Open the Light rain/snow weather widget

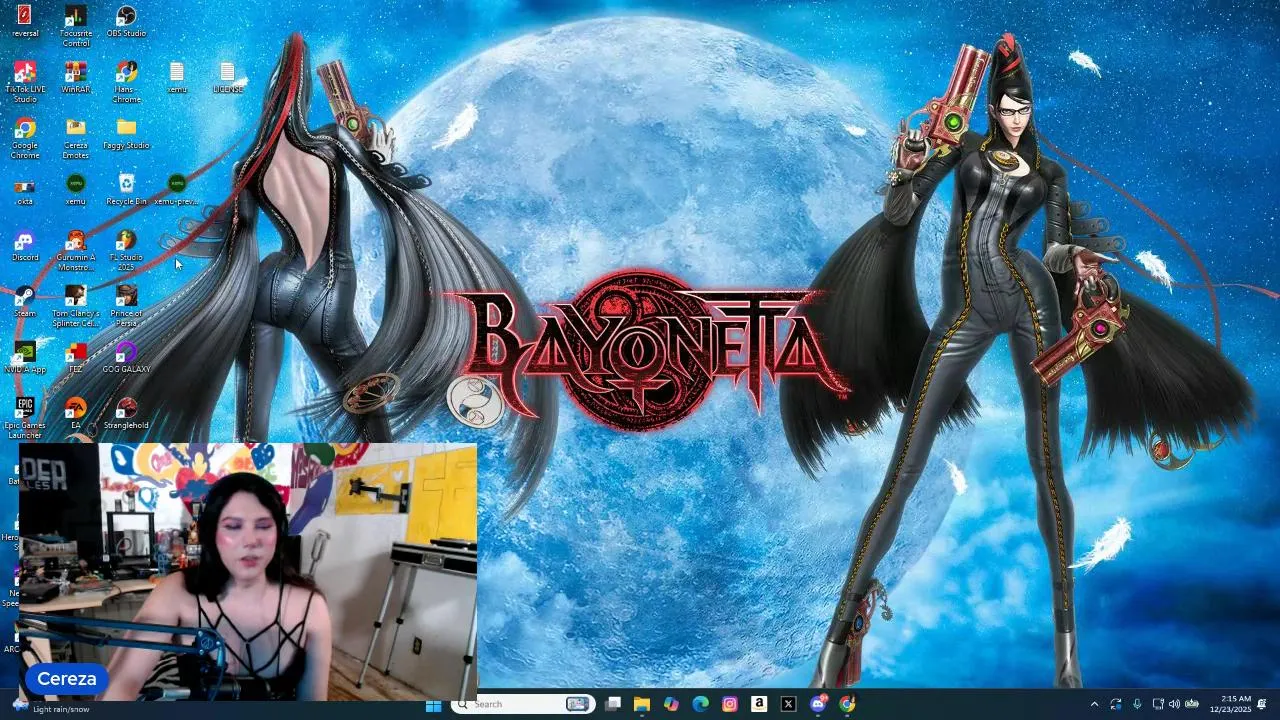52,706
